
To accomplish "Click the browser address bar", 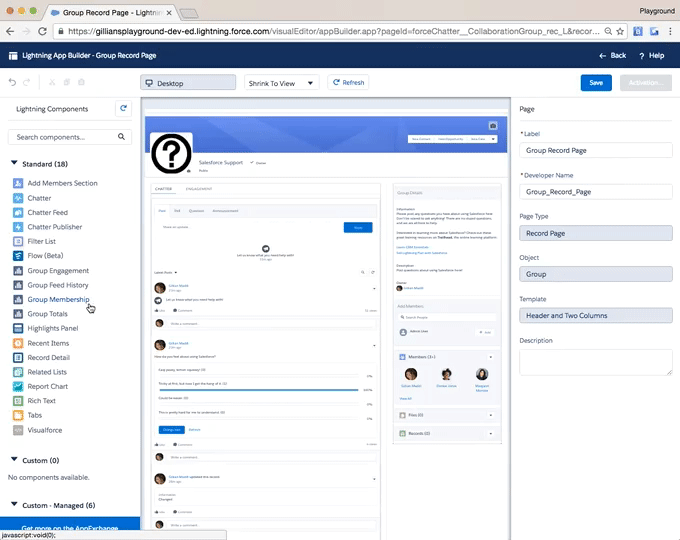I will [x=332, y=31].
